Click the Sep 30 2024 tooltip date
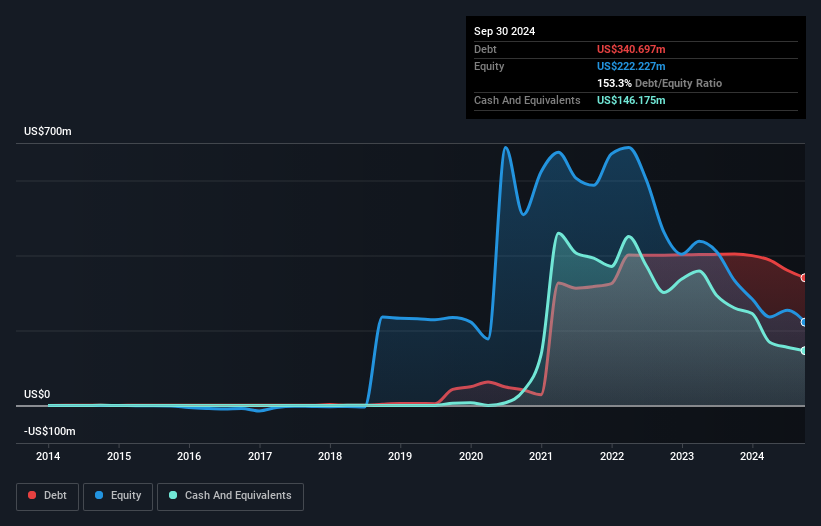This screenshot has width=821, height=526. tap(504, 31)
